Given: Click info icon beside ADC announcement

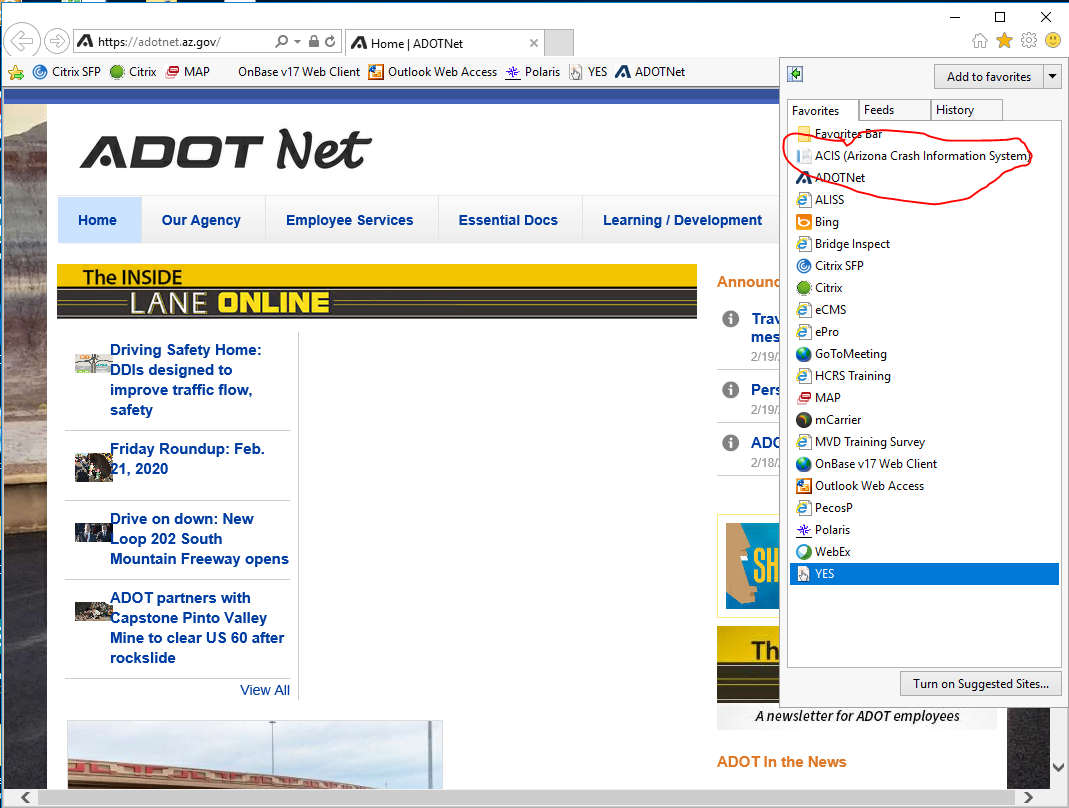Looking at the screenshot, I should coord(731,443).
